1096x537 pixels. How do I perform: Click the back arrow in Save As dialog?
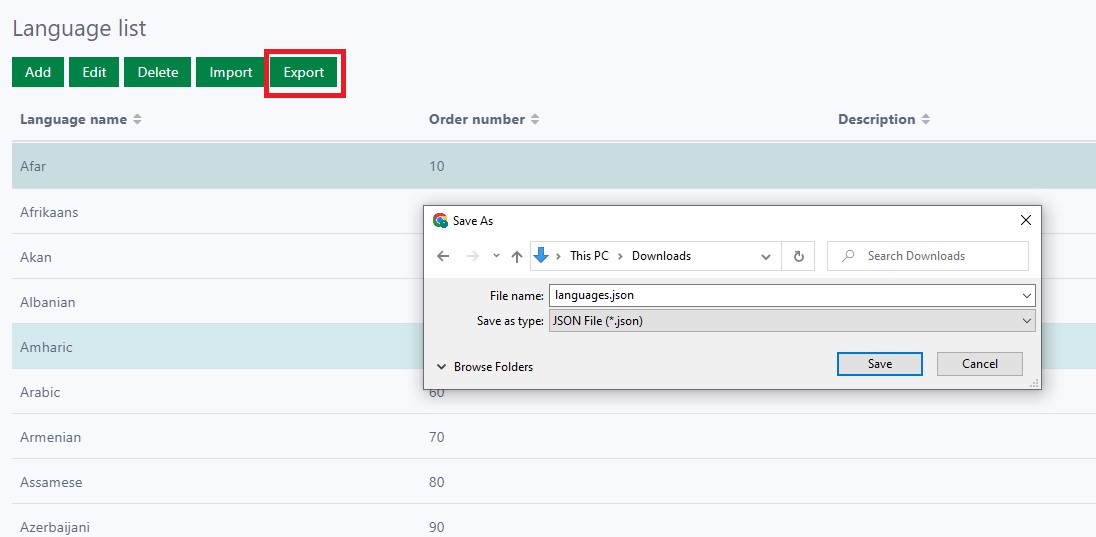pos(445,256)
